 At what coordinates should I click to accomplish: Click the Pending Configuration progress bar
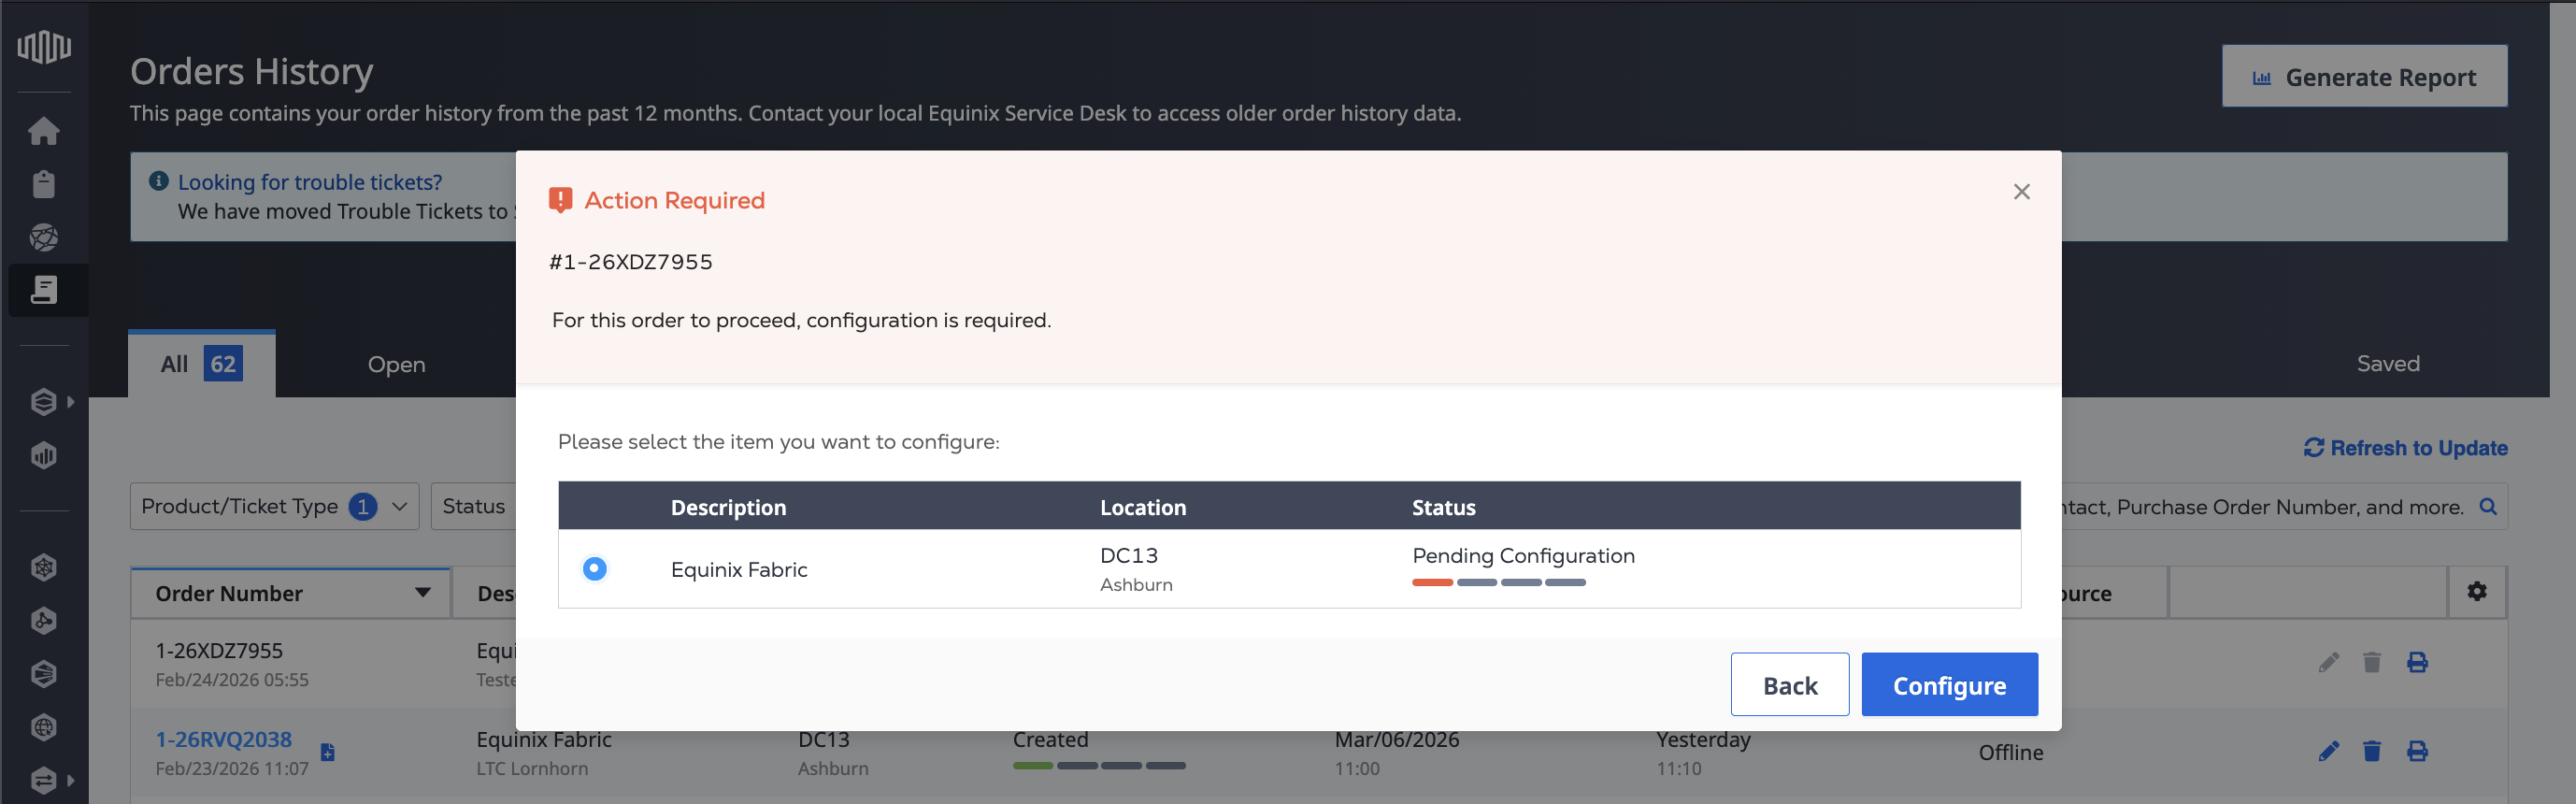[x=1498, y=582]
